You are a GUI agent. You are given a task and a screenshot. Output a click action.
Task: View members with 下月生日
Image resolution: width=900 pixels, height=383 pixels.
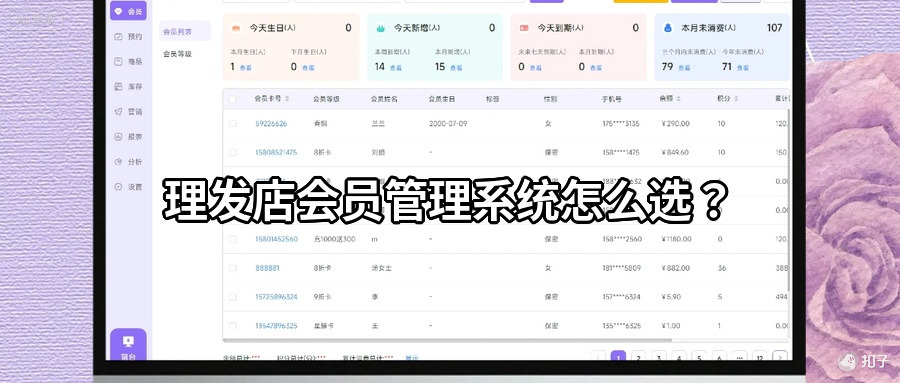pos(308,68)
